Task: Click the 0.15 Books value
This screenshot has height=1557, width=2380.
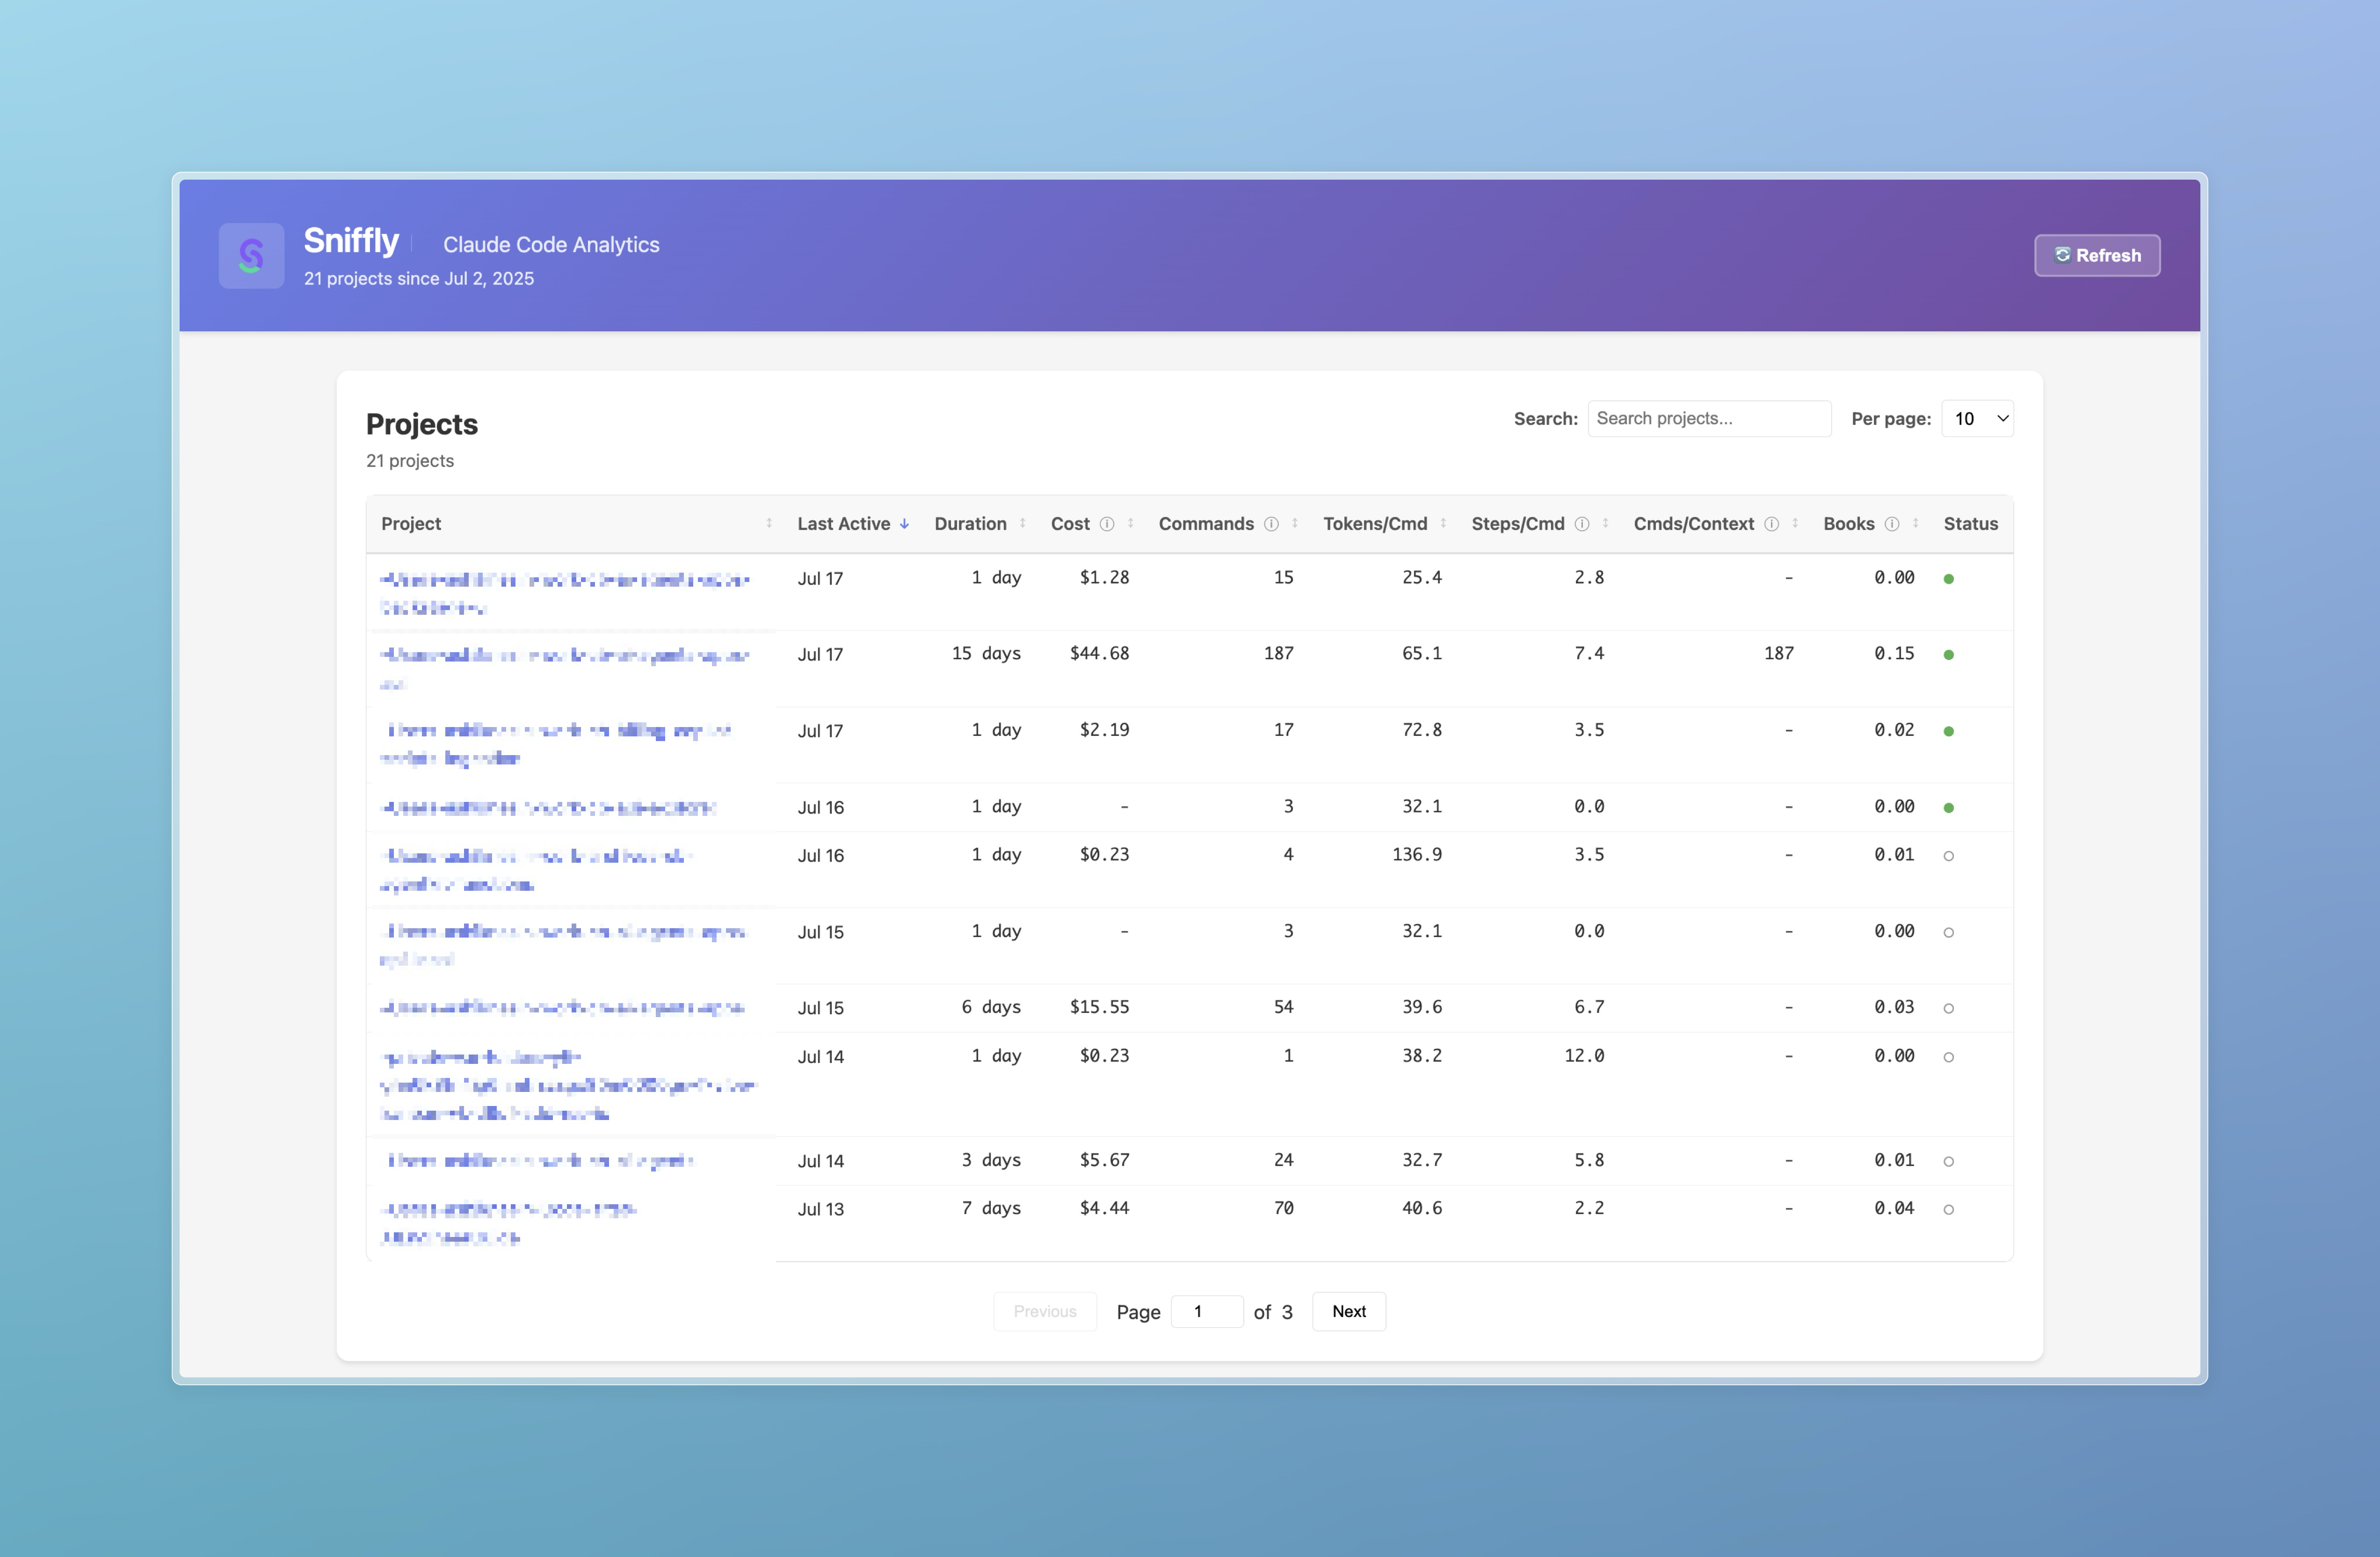Action: point(1894,653)
